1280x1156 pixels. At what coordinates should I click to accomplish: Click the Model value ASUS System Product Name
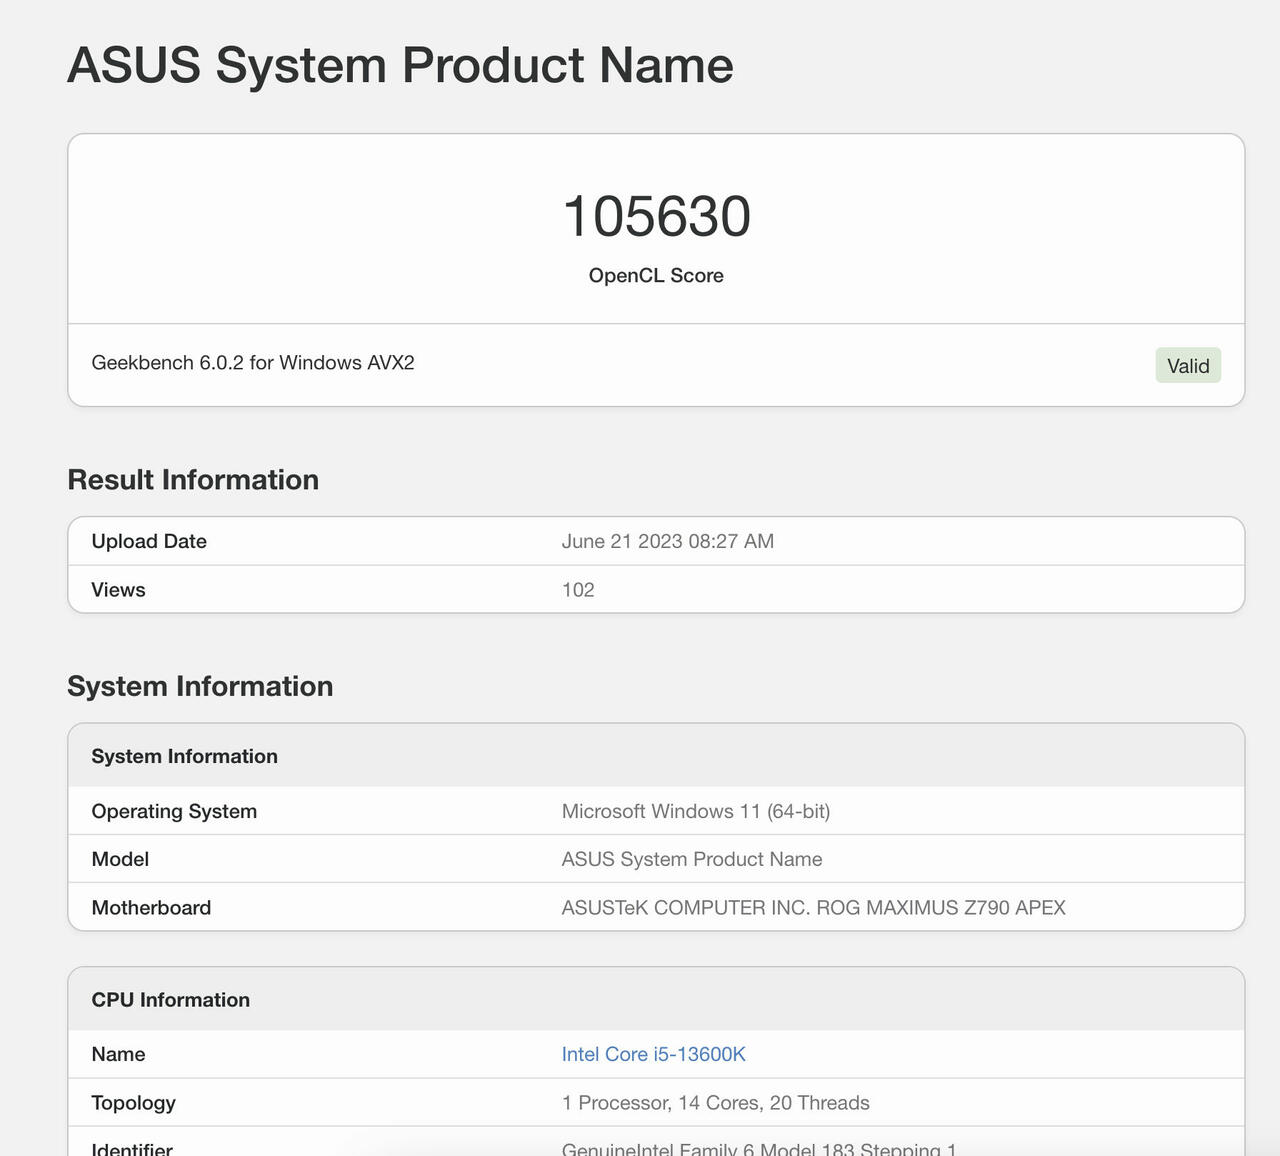click(x=692, y=859)
